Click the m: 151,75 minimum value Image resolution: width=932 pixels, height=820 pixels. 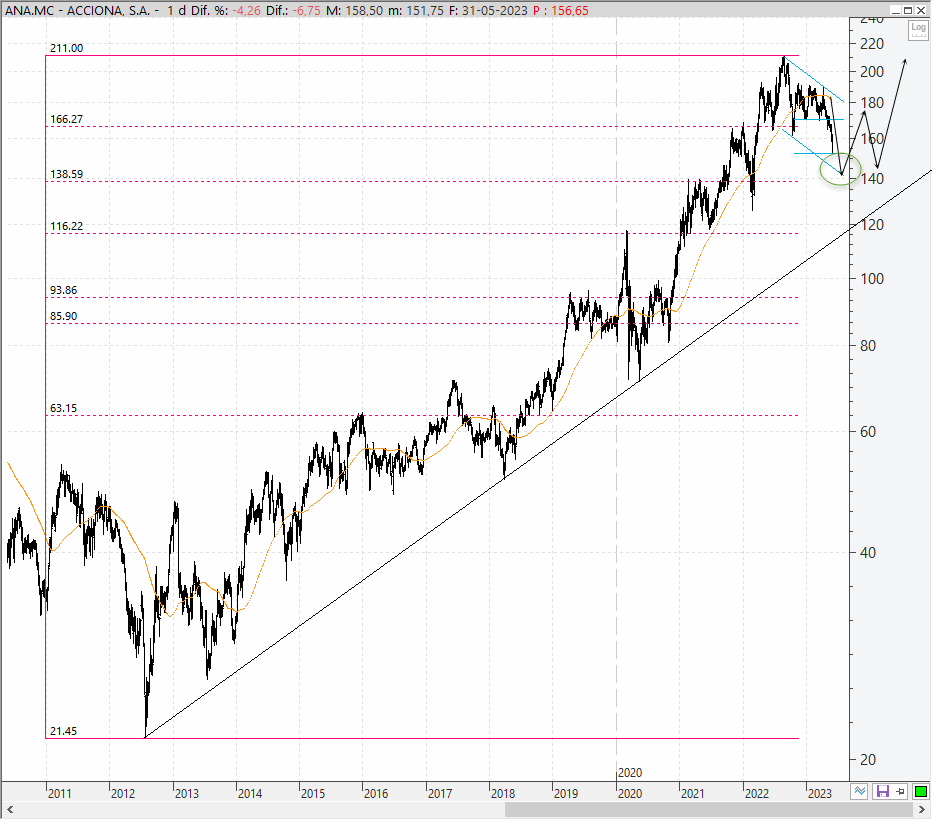point(415,11)
